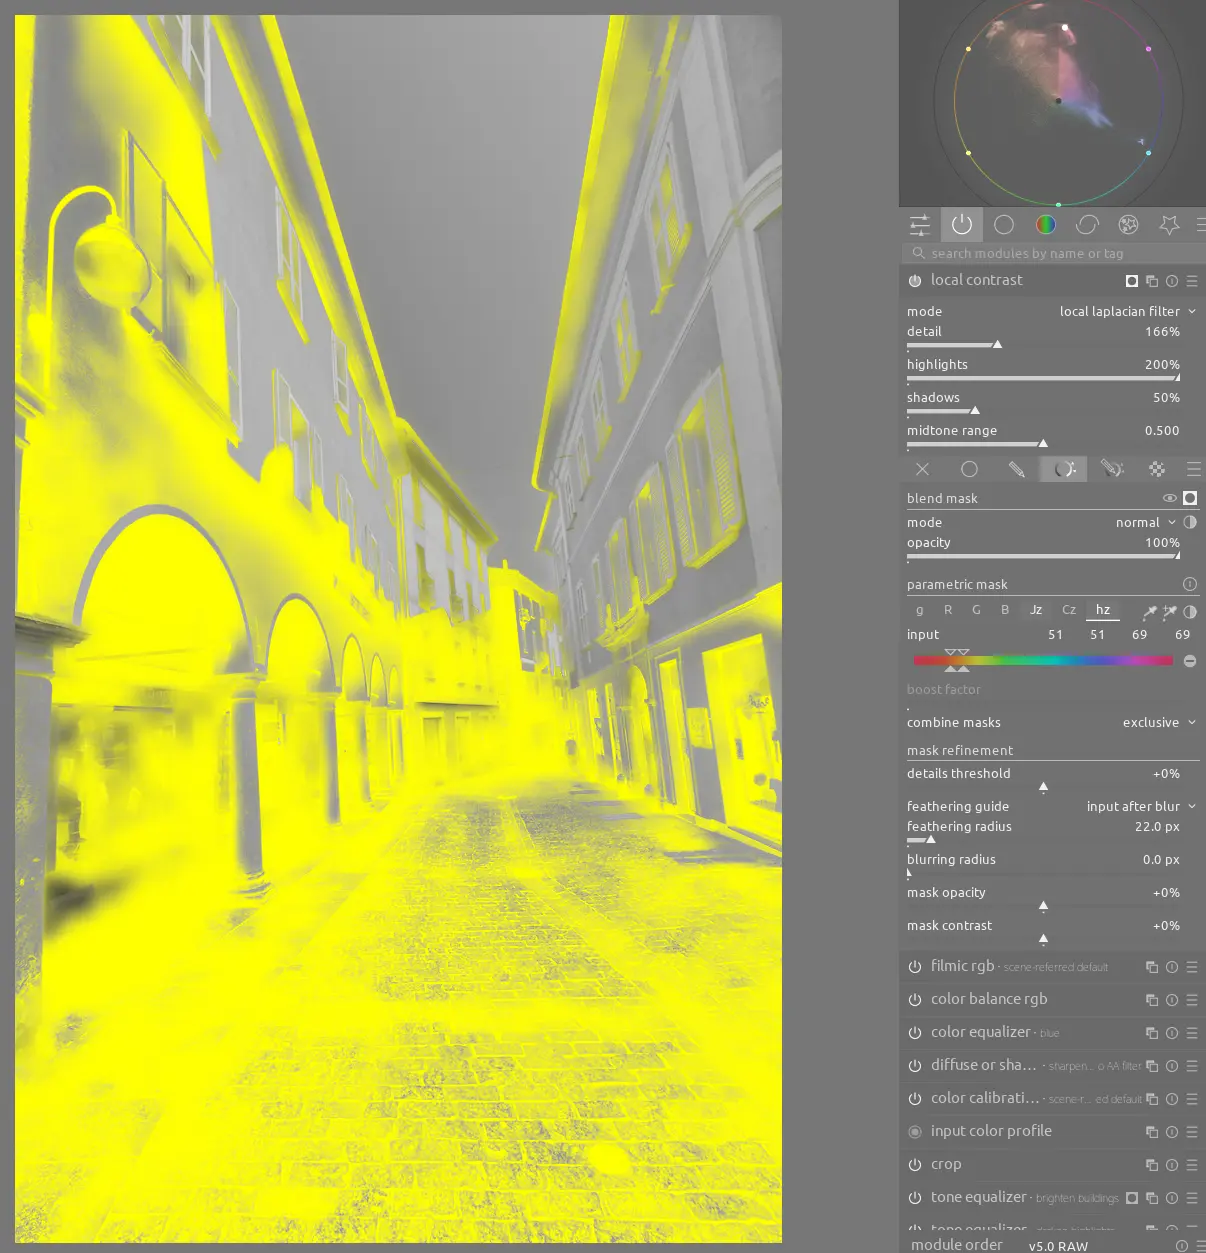Enable the tone equalizer brighten buildings module
1206x1253 pixels.
[x=915, y=1197]
